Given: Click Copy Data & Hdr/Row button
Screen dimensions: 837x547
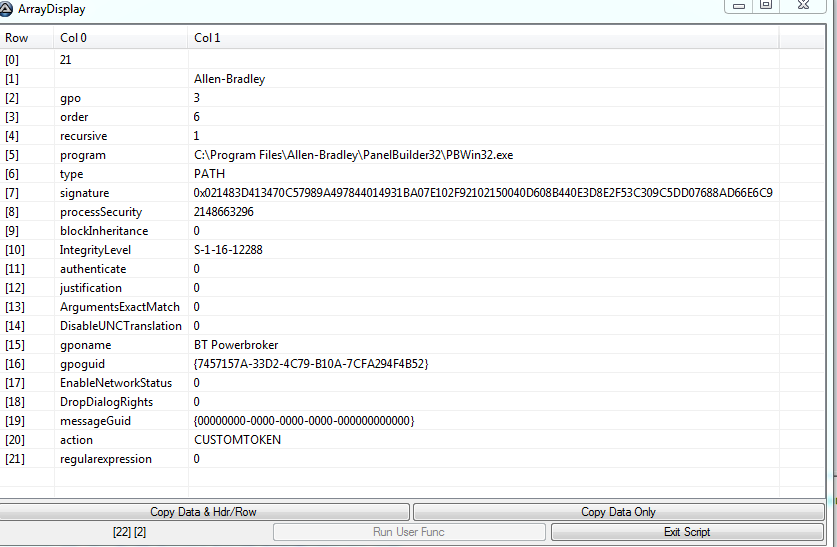Looking at the screenshot, I should (x=204, y=512).
